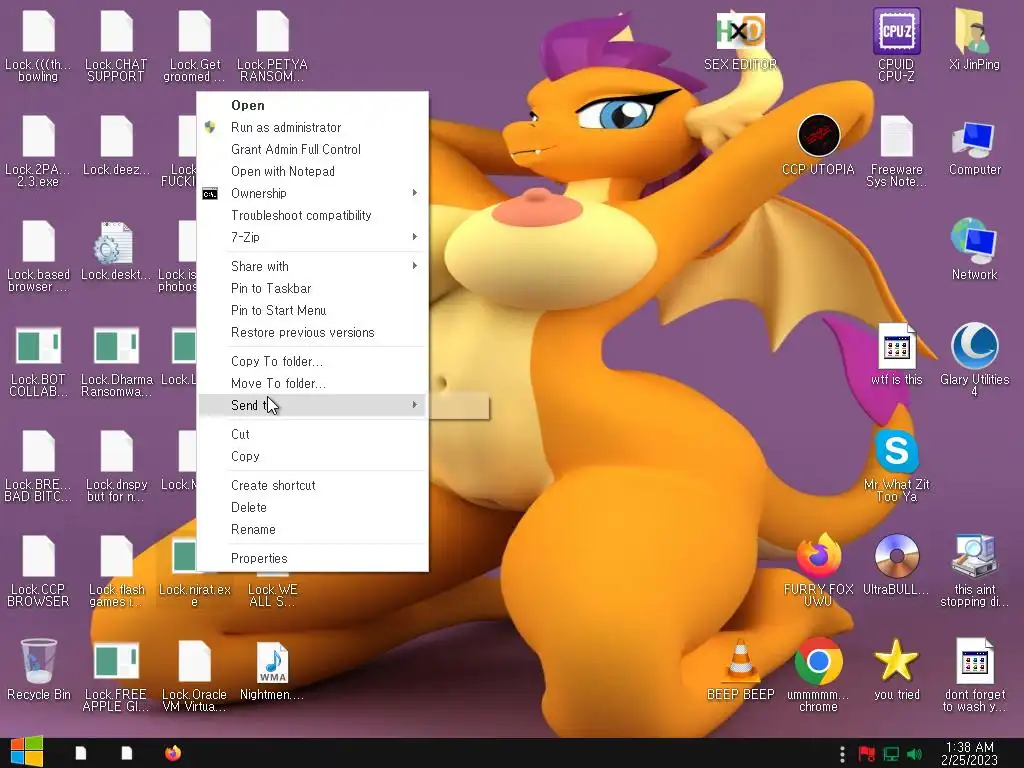Select the CCP UTOPIA desktop icon
The image size is (1024, 768).
[818, 136]
